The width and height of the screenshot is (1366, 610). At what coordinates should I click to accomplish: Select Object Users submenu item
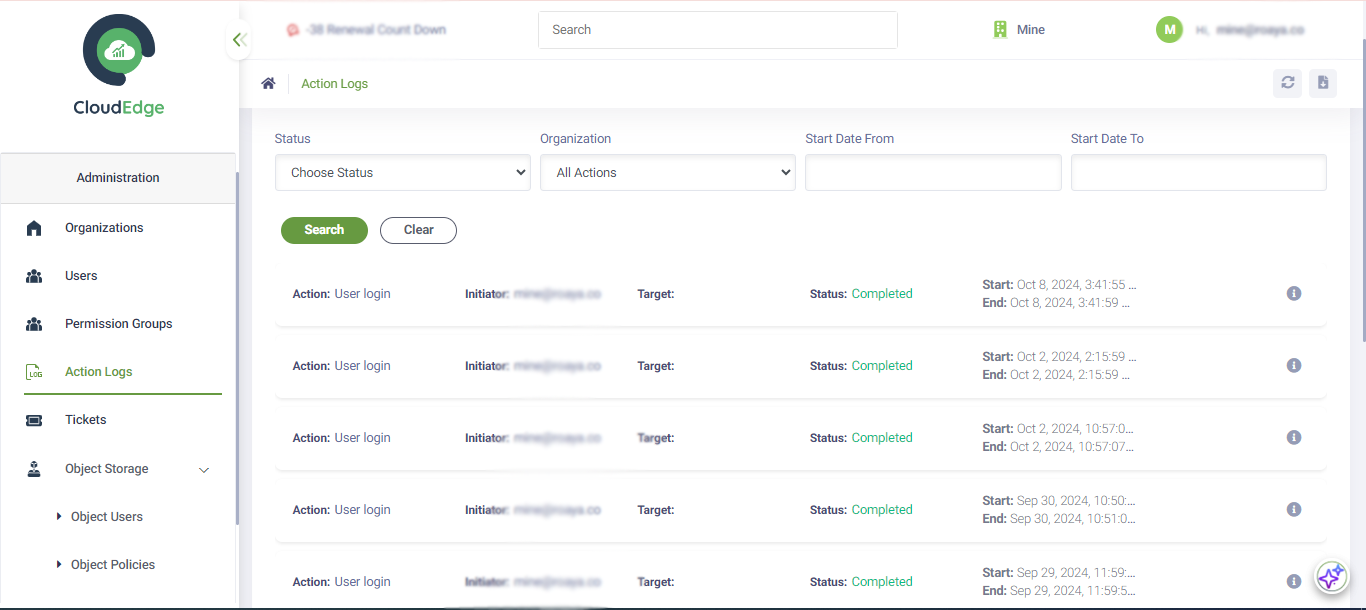pyautogui.click(x=107, y=517)
